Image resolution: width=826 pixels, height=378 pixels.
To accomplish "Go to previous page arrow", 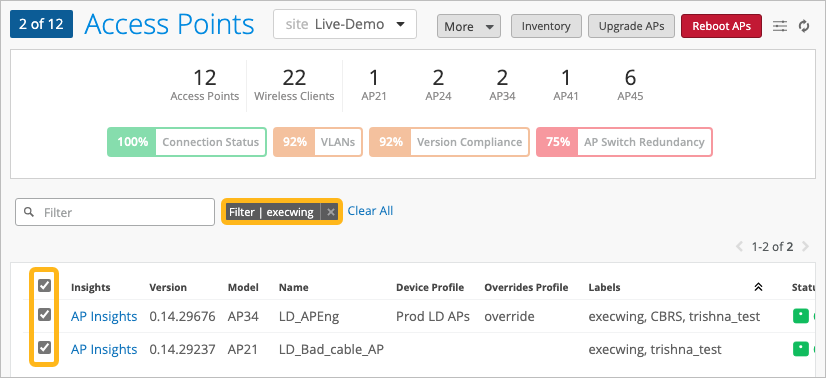I will [740, 246].
